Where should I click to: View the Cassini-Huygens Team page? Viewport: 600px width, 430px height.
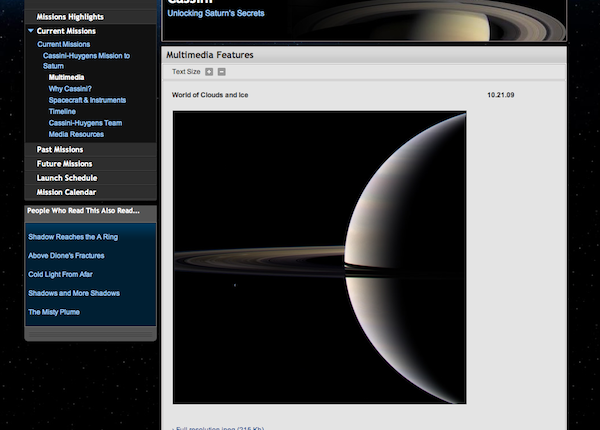[x=86, y=122]
